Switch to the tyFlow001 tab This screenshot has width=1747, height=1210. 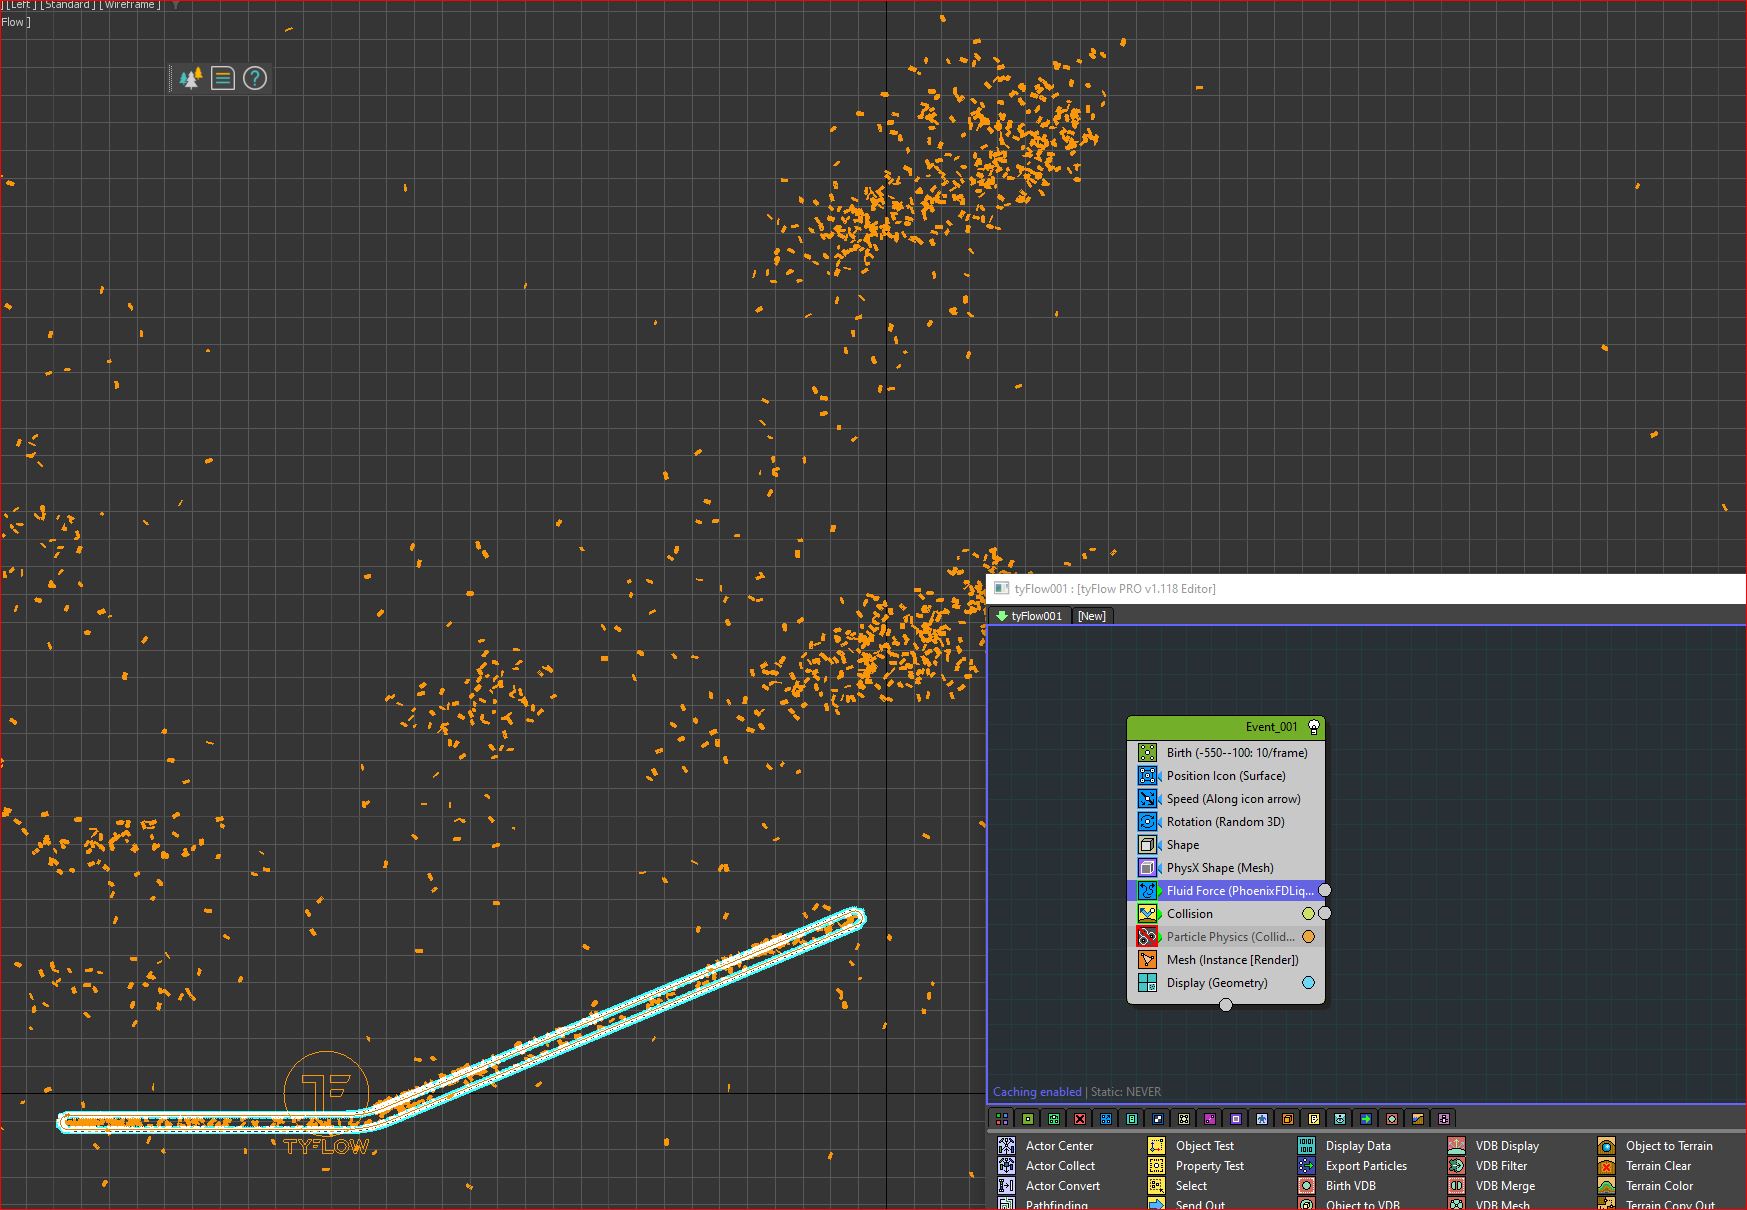[x=1029, y=616]
